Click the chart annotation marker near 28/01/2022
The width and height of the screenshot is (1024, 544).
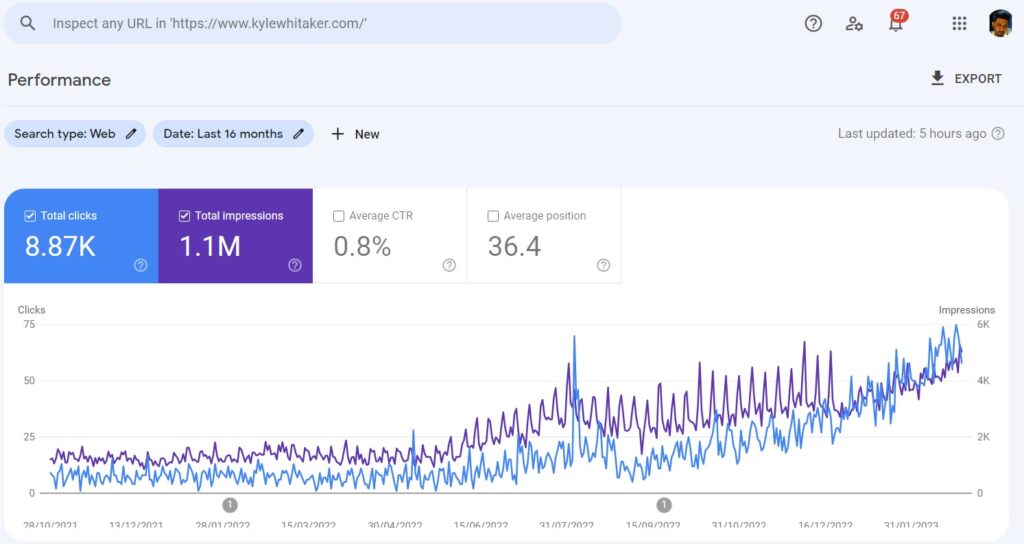pyautogui.click(x=230, y=505)
